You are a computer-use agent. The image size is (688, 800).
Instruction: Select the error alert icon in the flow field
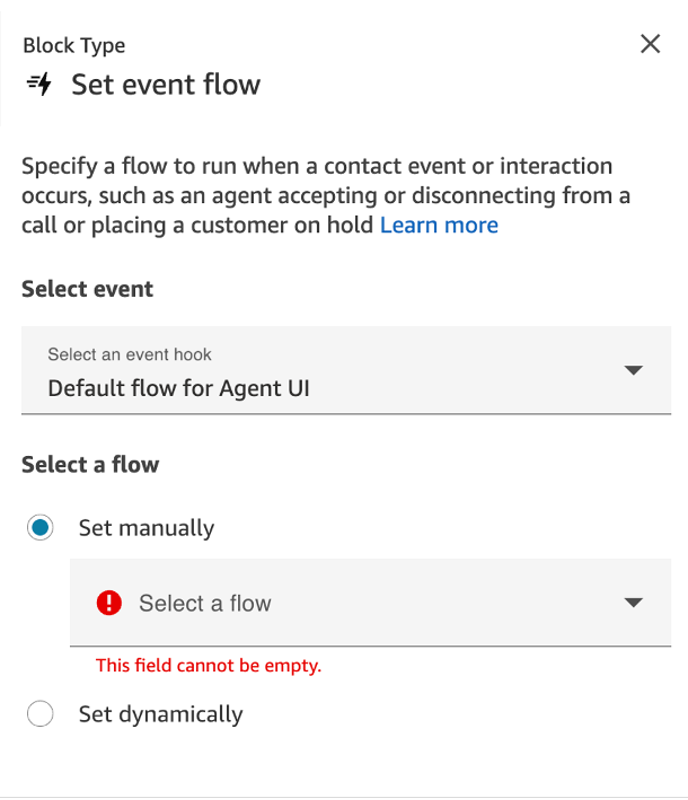click(x=109, y=602)
